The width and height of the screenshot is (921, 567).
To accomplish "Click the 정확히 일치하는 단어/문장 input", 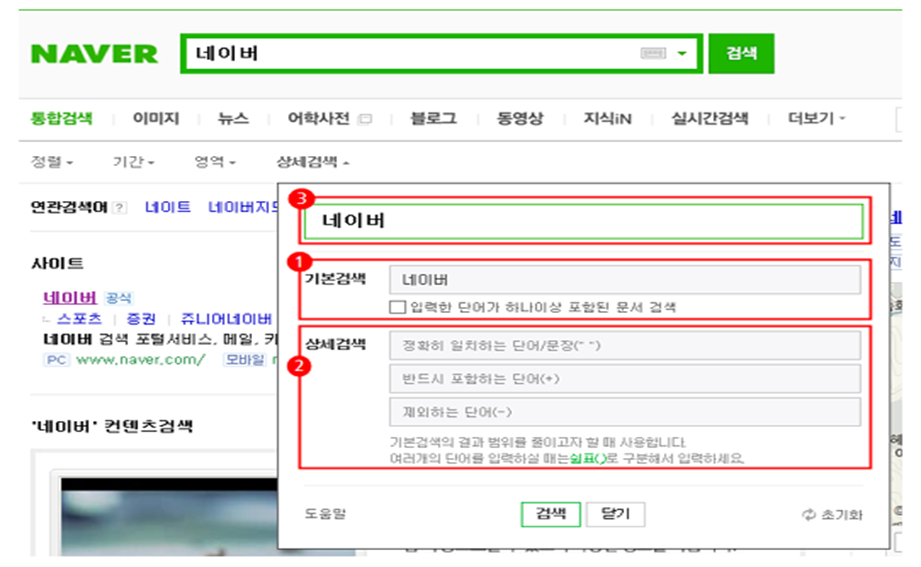I will pos(625,345).
